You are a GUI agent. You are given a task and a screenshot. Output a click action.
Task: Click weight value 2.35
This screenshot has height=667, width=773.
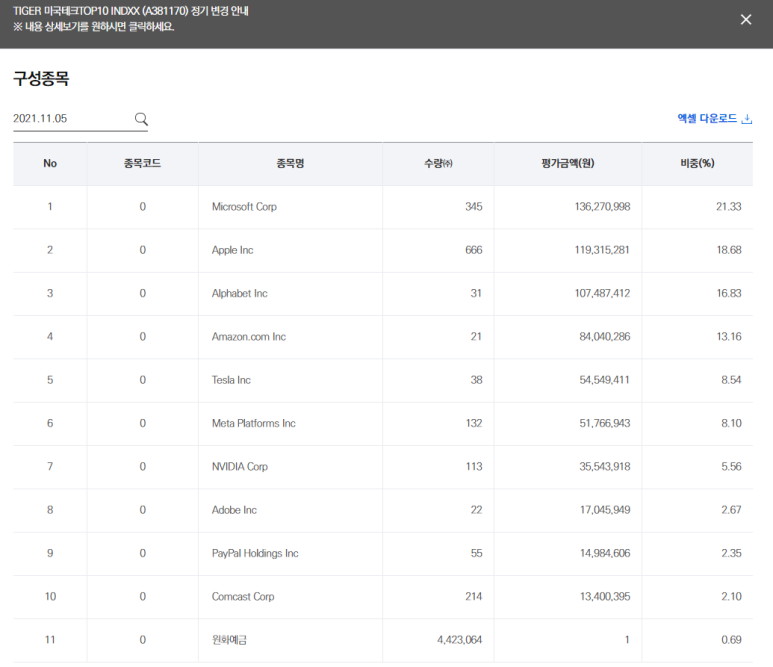(x=731, y=554)
